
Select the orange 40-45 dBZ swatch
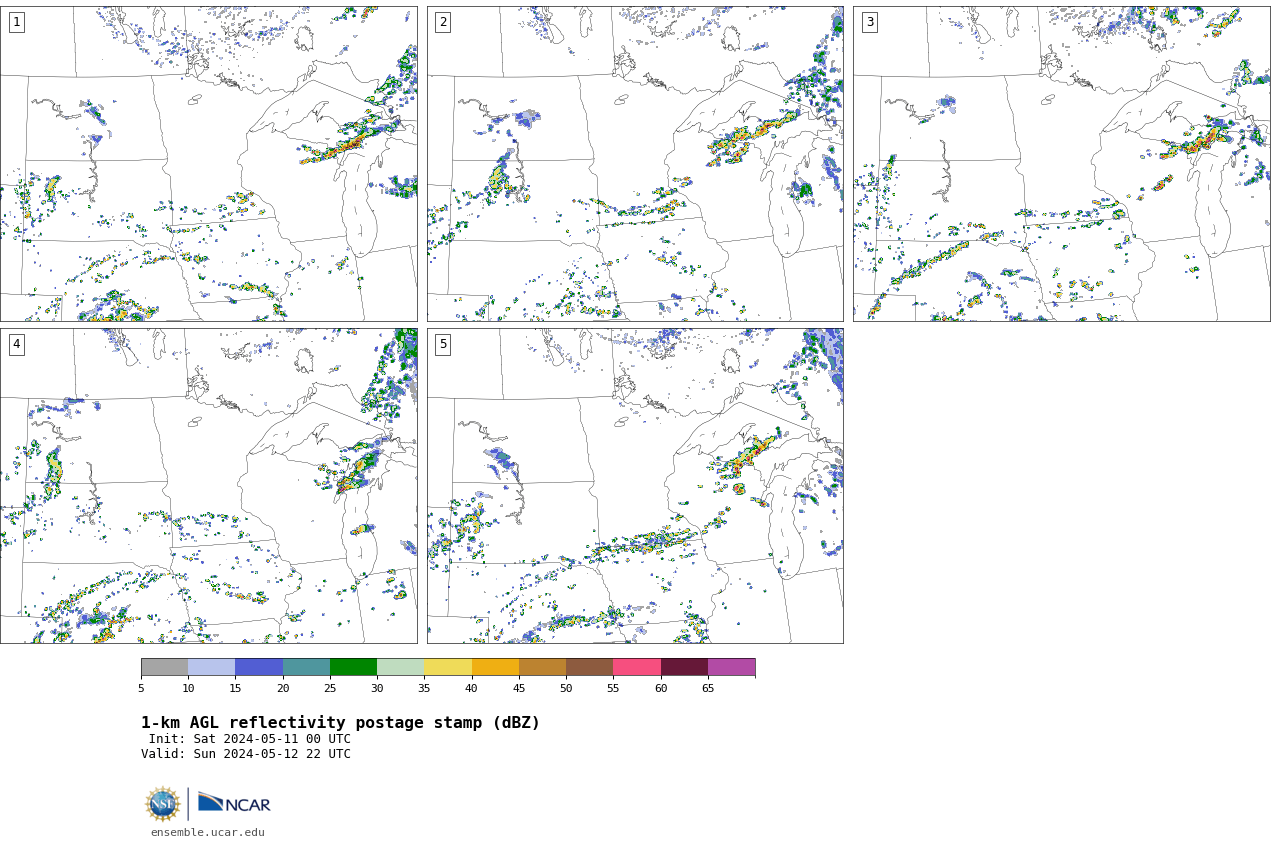tap(495, 667)
